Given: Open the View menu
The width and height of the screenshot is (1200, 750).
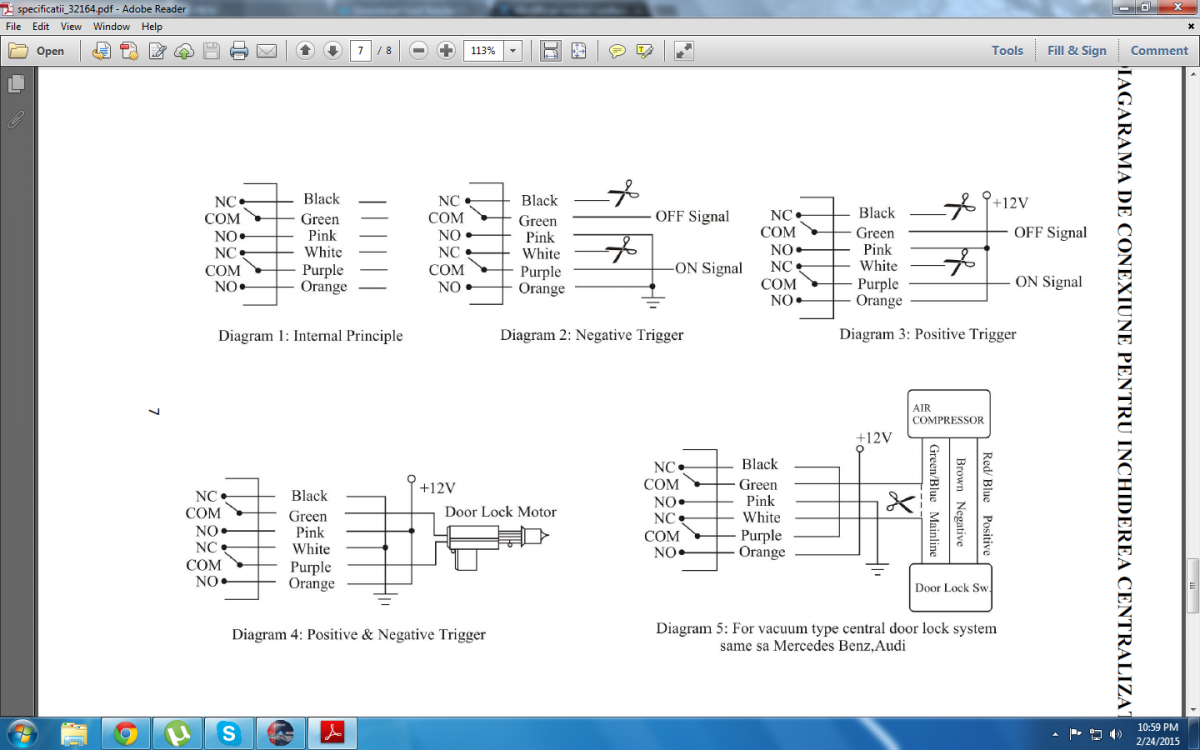Looking at the screenshot, I should [x=71, y=26].
